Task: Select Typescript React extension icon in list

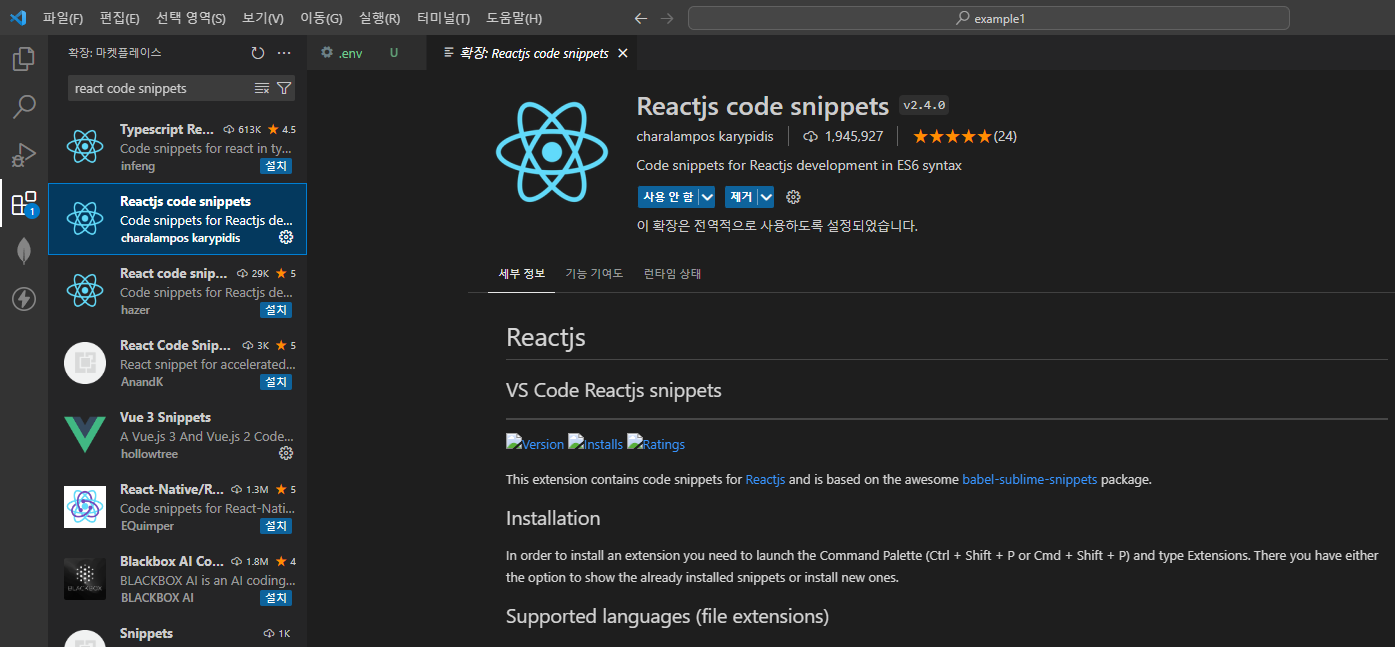Action: (85, 147)
